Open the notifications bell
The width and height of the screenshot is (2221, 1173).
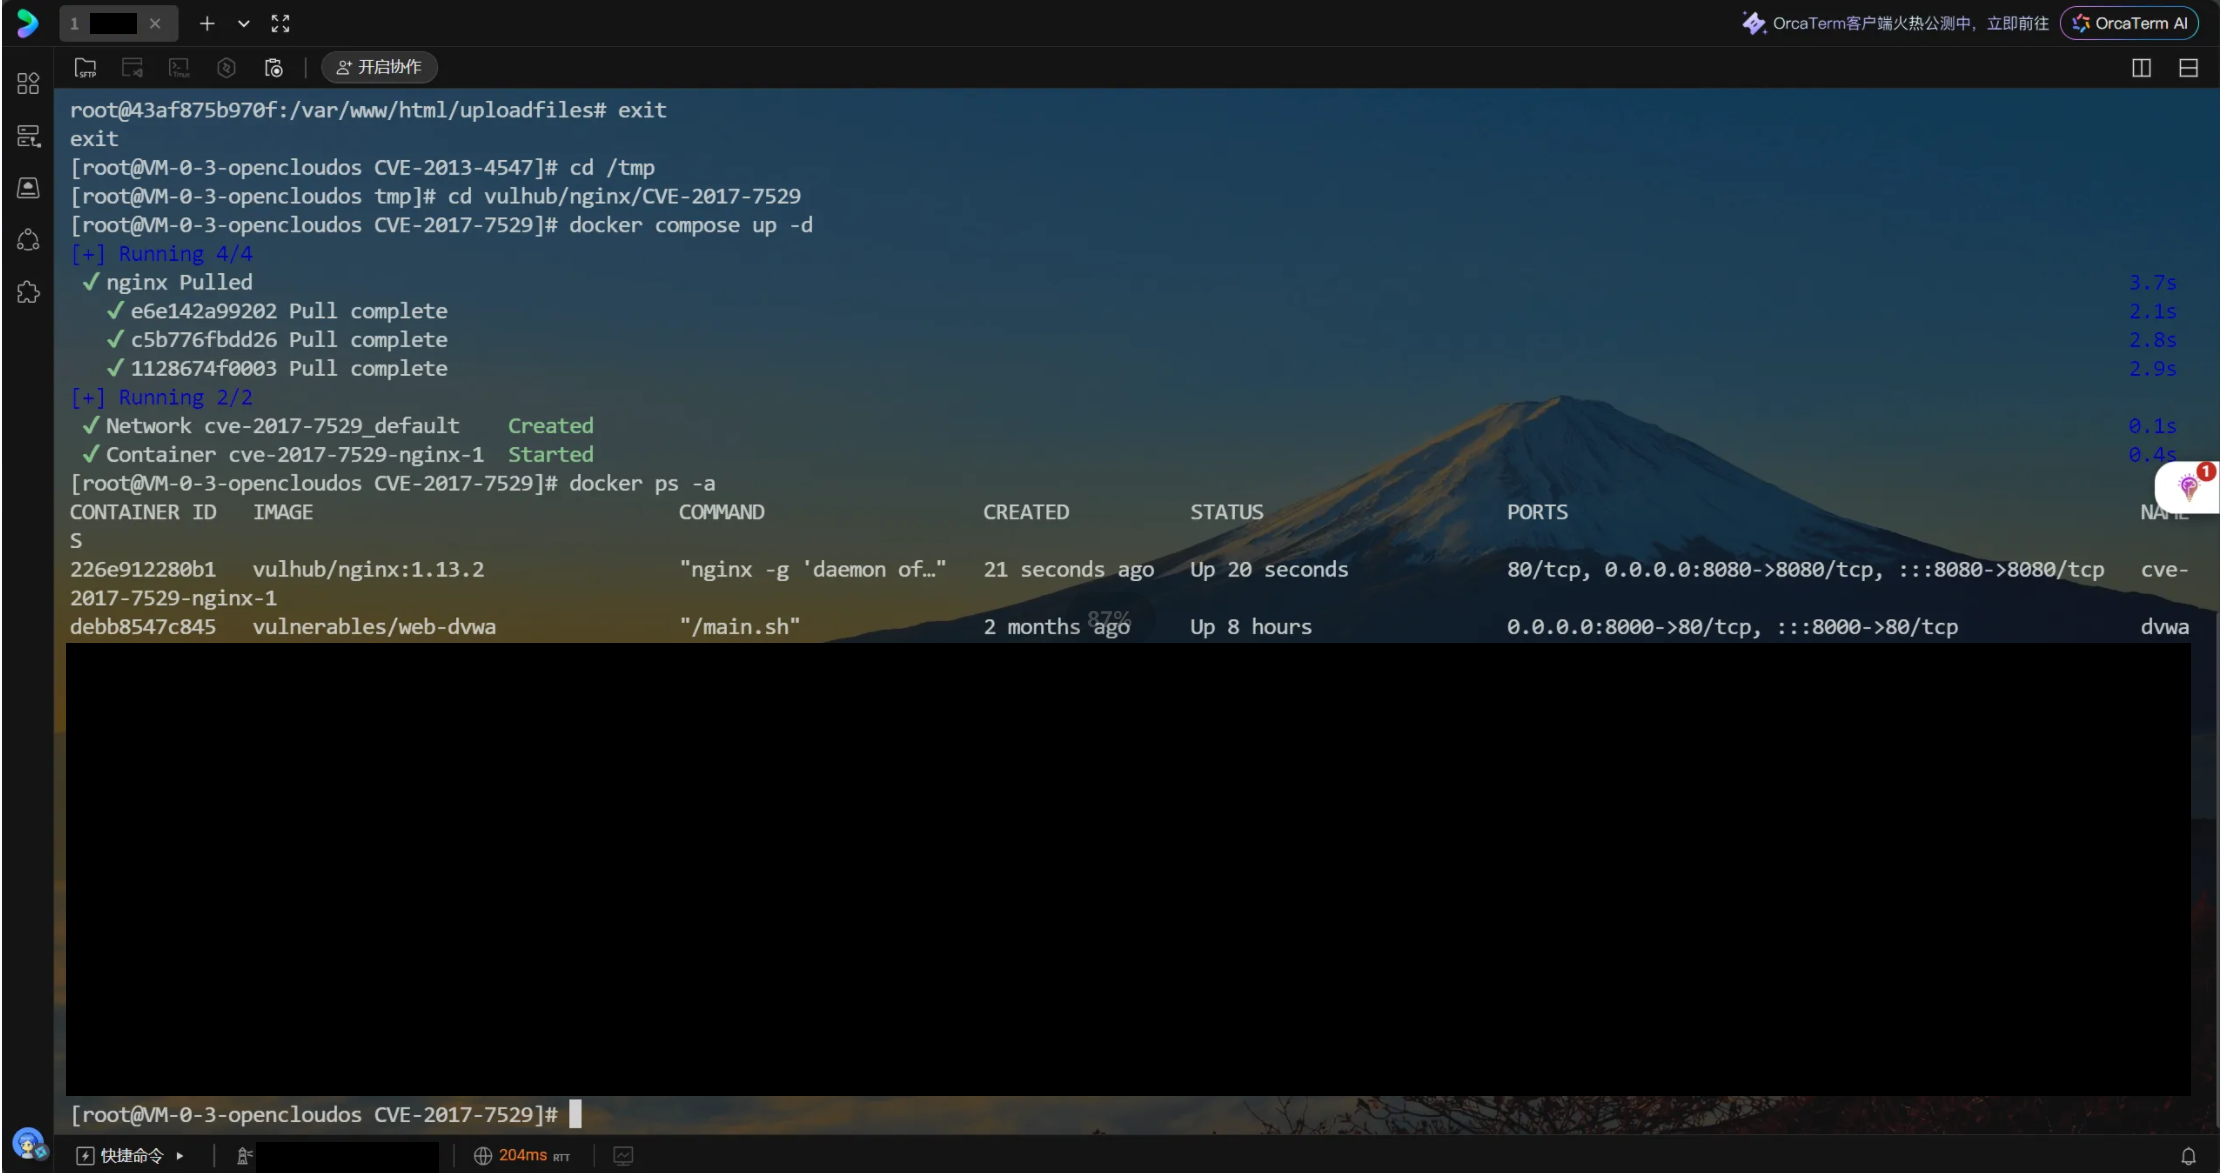(x=2188, y=1156)
